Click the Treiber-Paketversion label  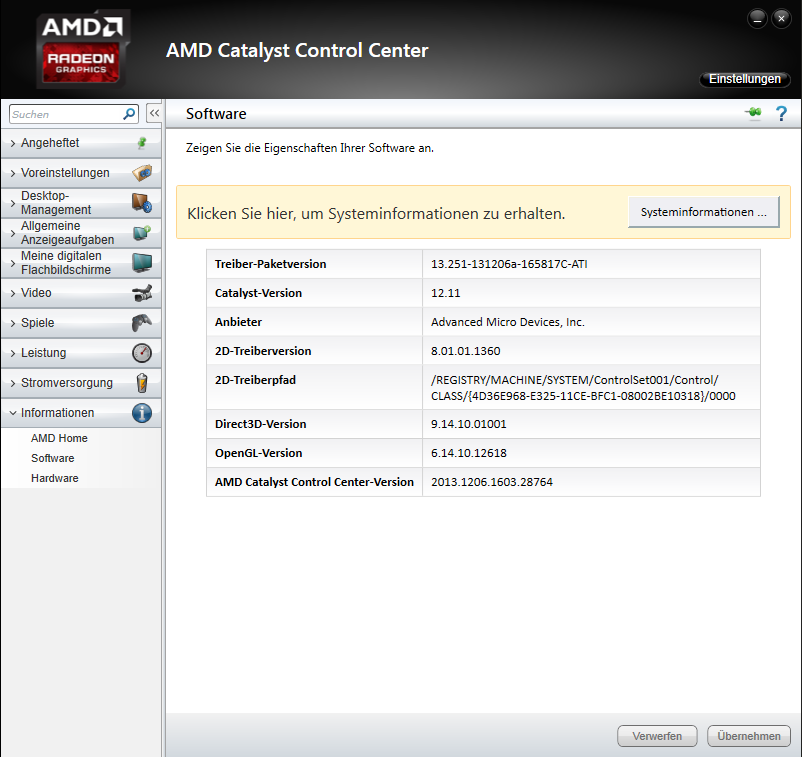click(x=270, y=264)
